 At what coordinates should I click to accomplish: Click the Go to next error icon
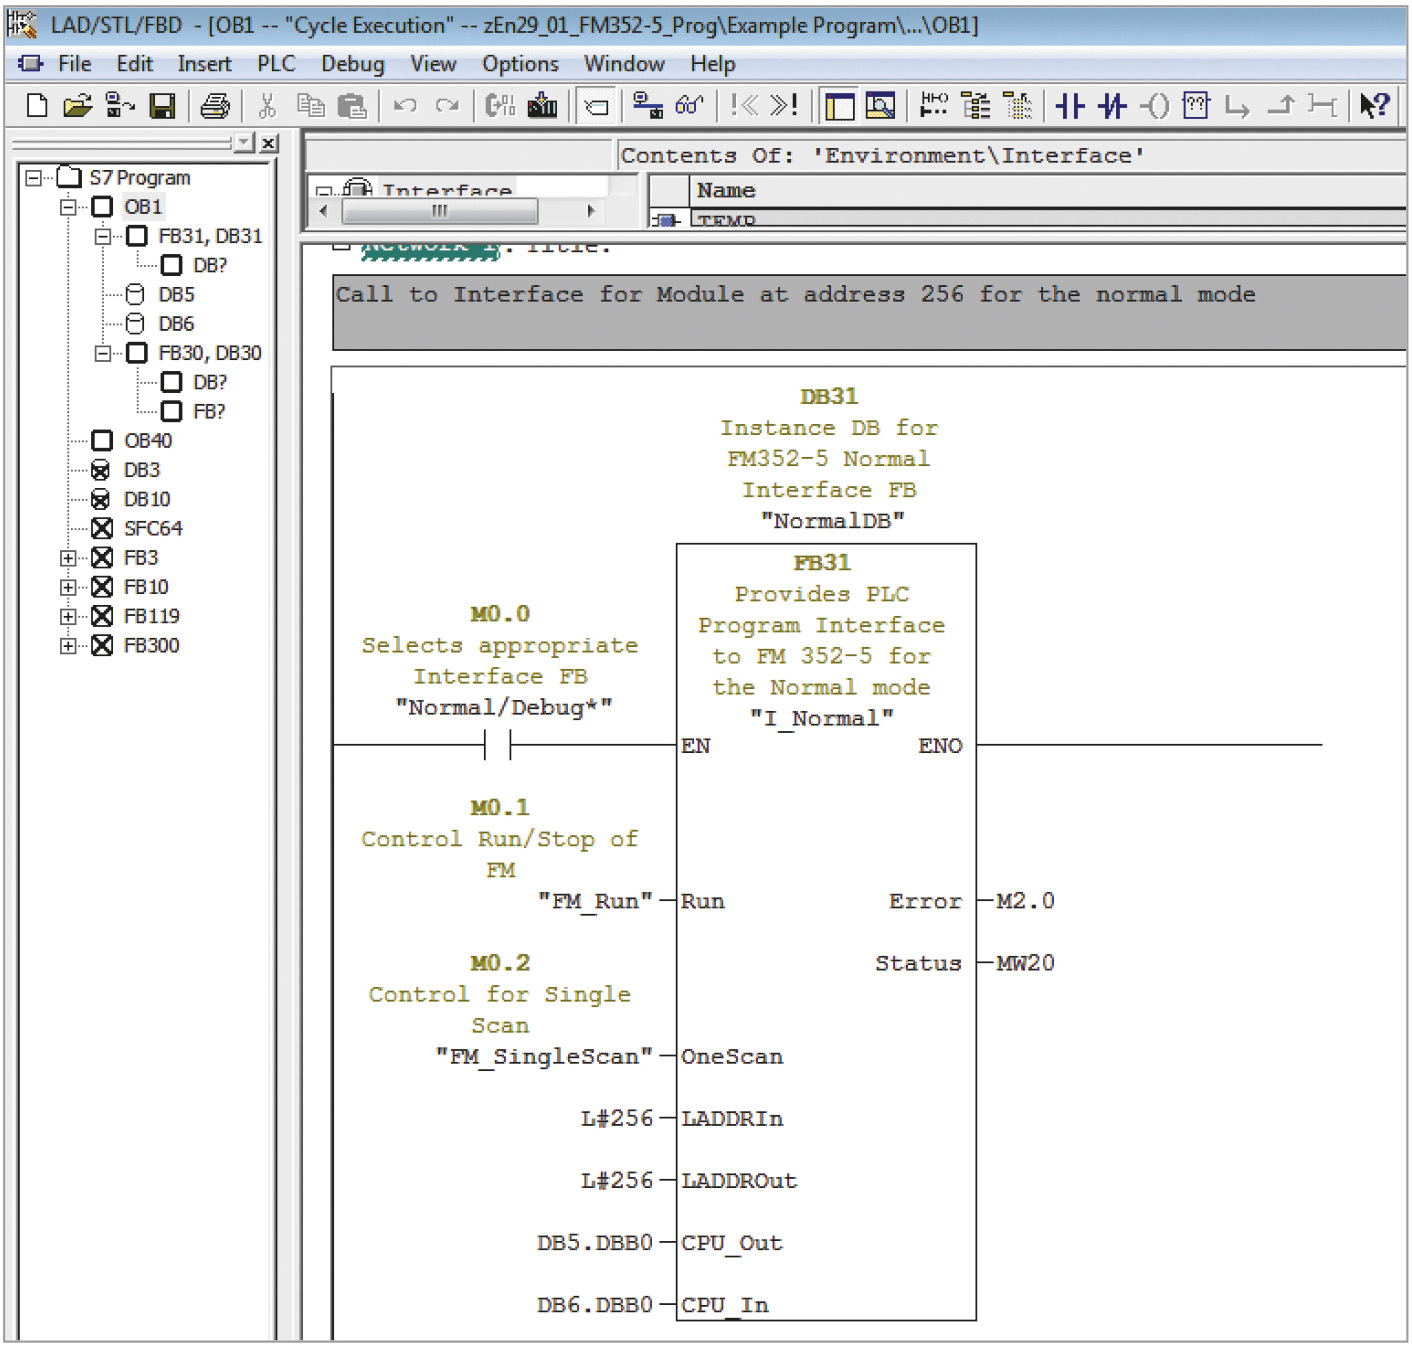tap(785, 105)
